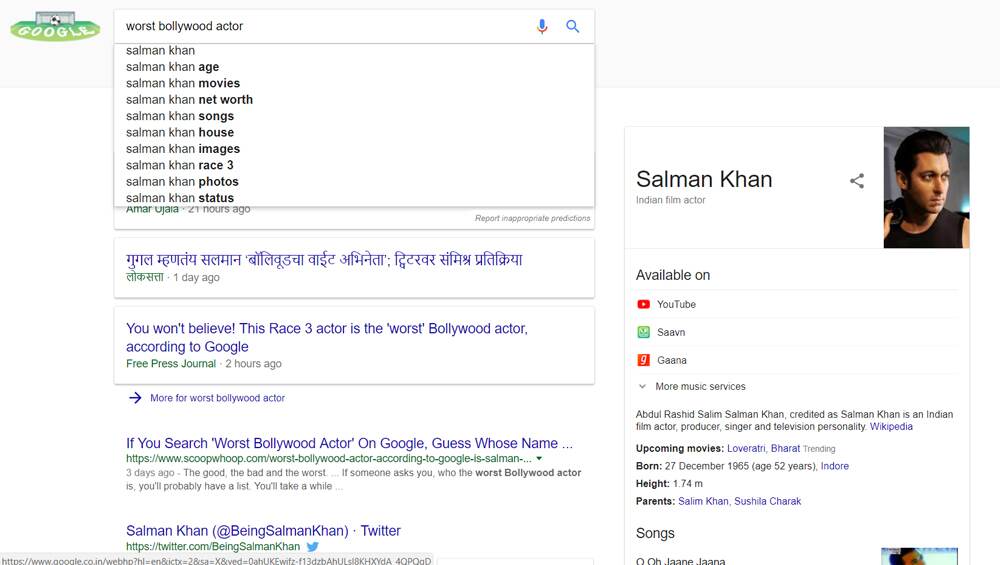This screenshot has width=1000, height=565.
Task: Open 'You won't believe! This Race 3 actor' article
Action: click(327, 337)
